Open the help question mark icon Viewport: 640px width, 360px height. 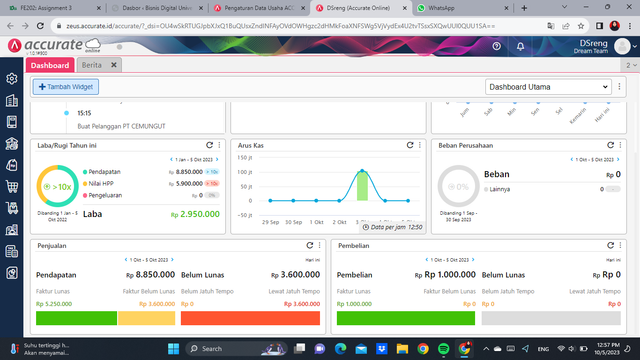coord(497,46)
